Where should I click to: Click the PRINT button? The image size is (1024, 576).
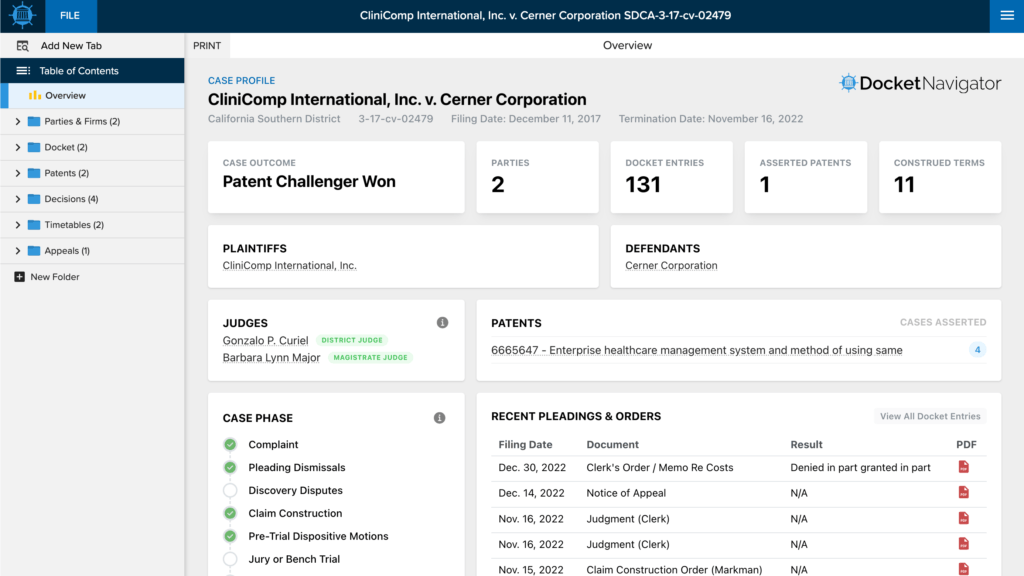point(207,46)
